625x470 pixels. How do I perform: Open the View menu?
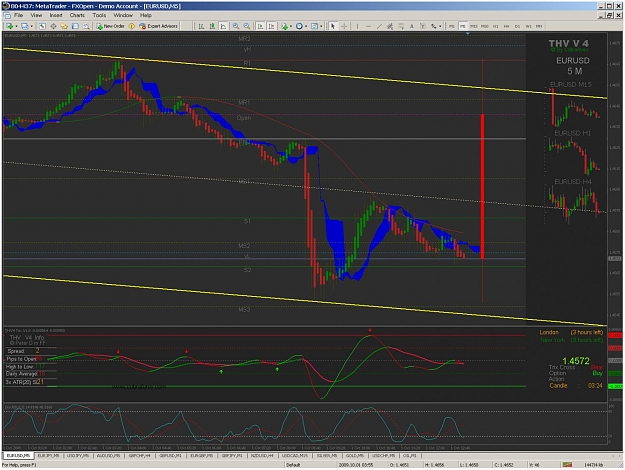coord(36,15)
